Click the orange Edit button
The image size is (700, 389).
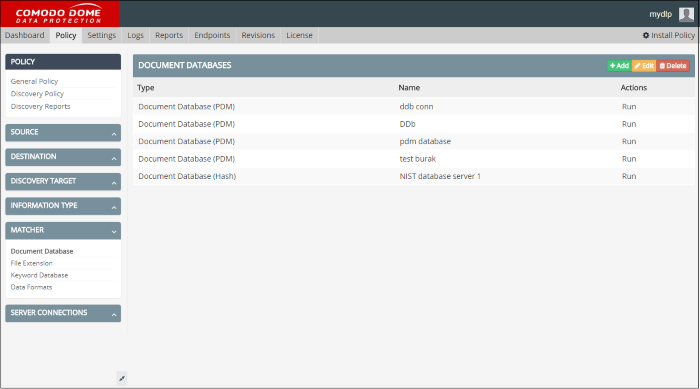point(644,66)
